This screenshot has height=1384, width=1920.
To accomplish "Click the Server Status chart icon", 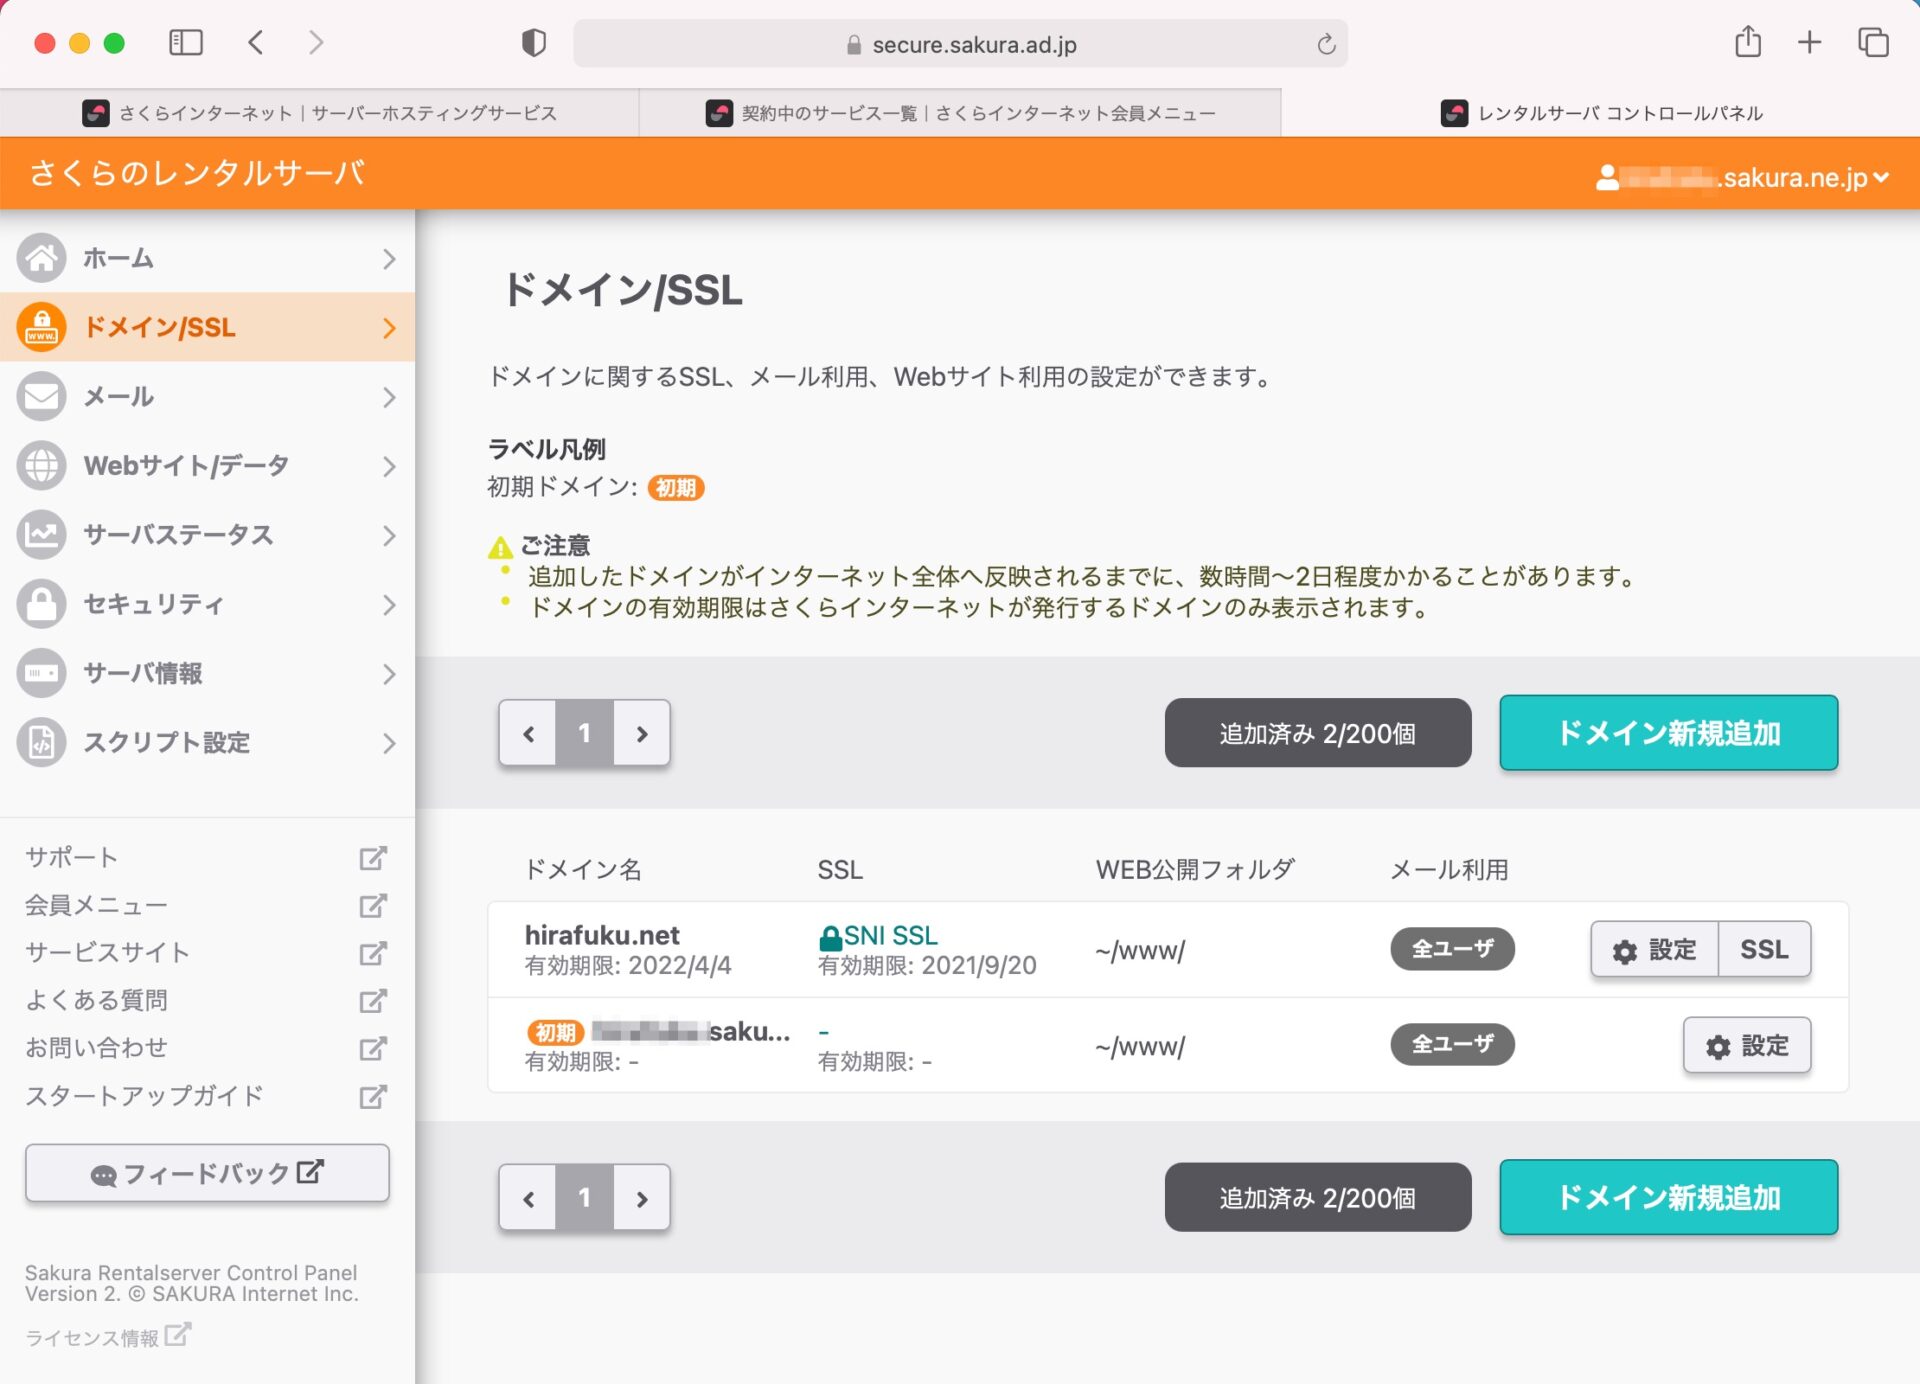I will 41,534.
